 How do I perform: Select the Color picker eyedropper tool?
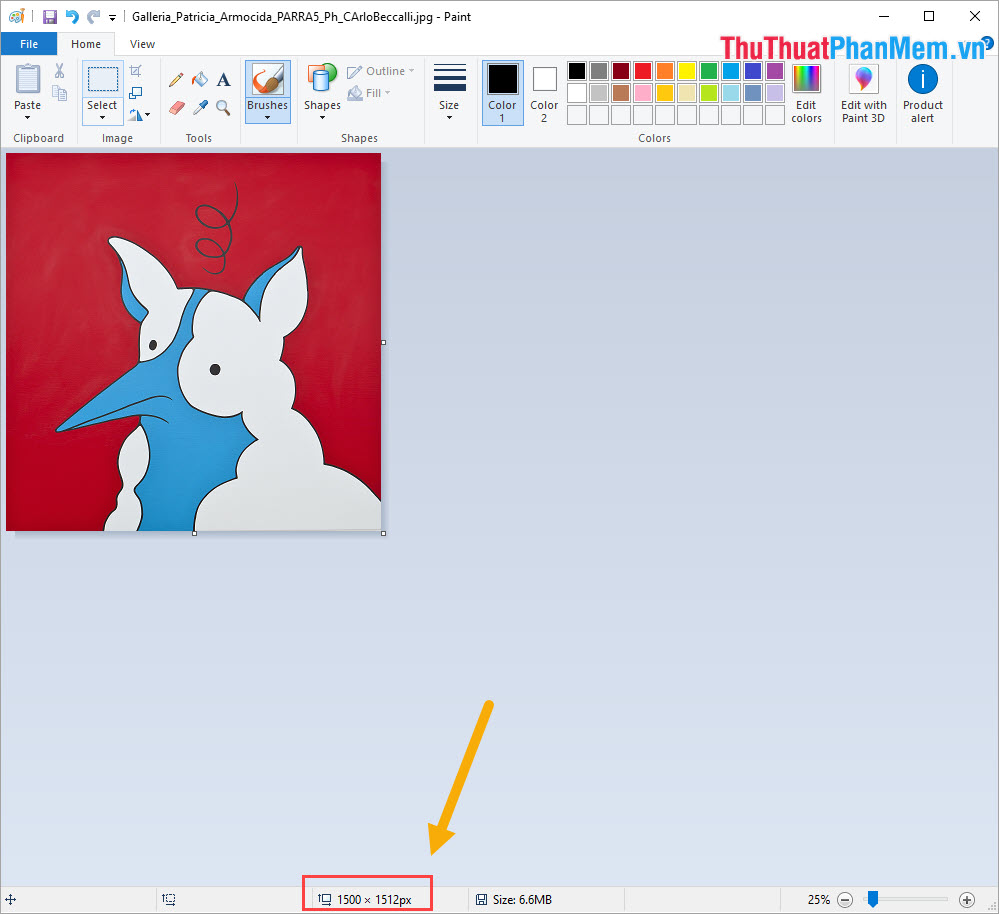click(200, 108)
